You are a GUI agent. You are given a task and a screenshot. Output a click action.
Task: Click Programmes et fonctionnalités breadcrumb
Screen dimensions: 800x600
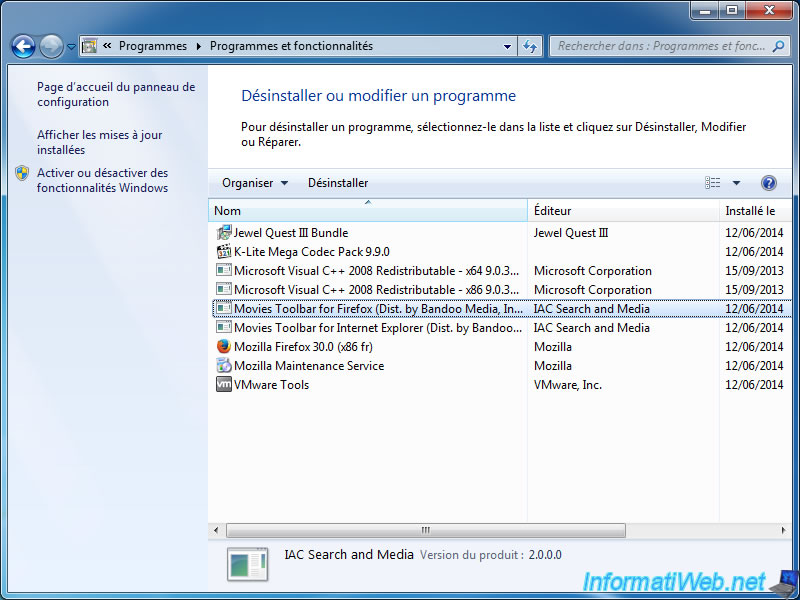[x=291, y=46]
